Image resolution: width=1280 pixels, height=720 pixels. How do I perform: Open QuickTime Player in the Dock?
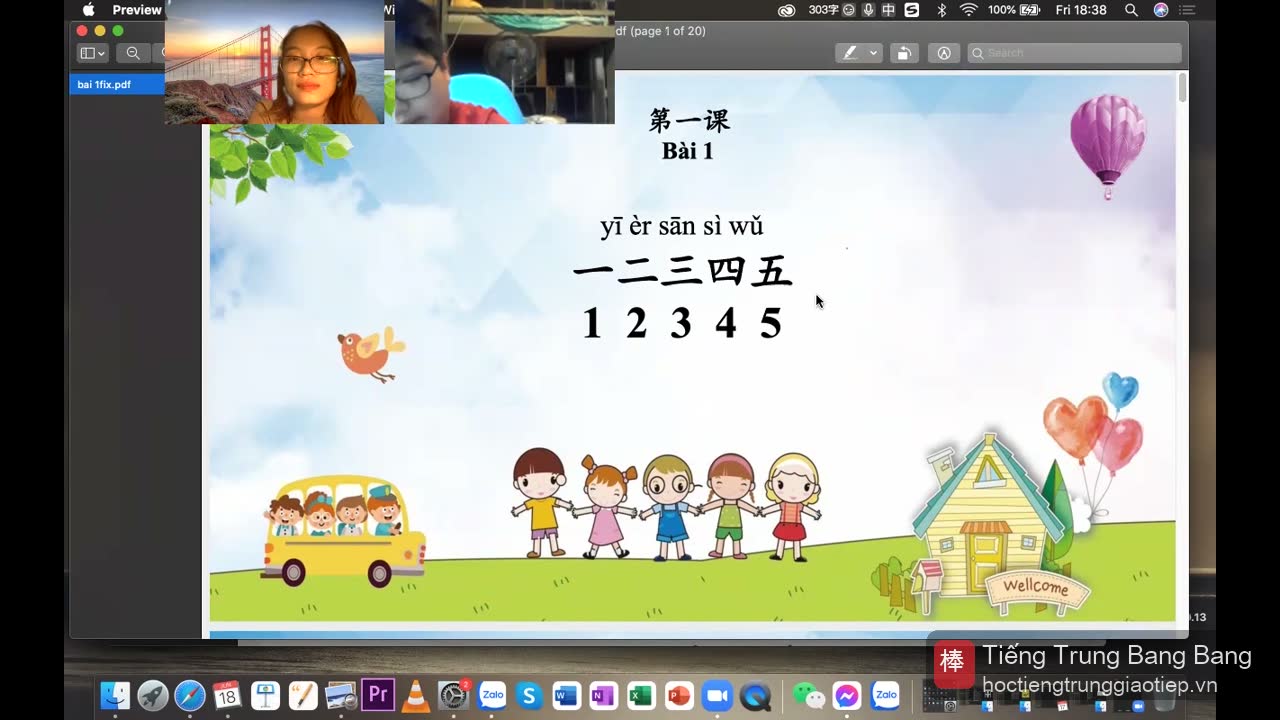pyautogui.click(x=755, y=695)
